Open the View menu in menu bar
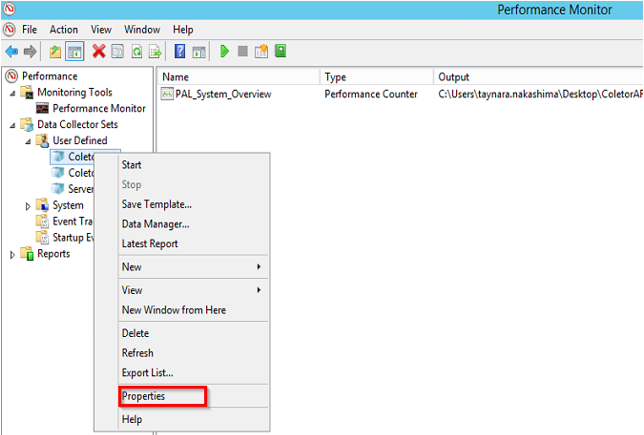This screenshot has width=644, height=435. click(101, 30)
